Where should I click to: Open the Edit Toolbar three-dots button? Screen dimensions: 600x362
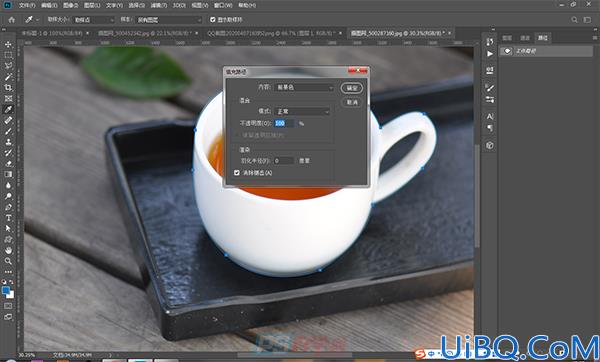[8, 272]
